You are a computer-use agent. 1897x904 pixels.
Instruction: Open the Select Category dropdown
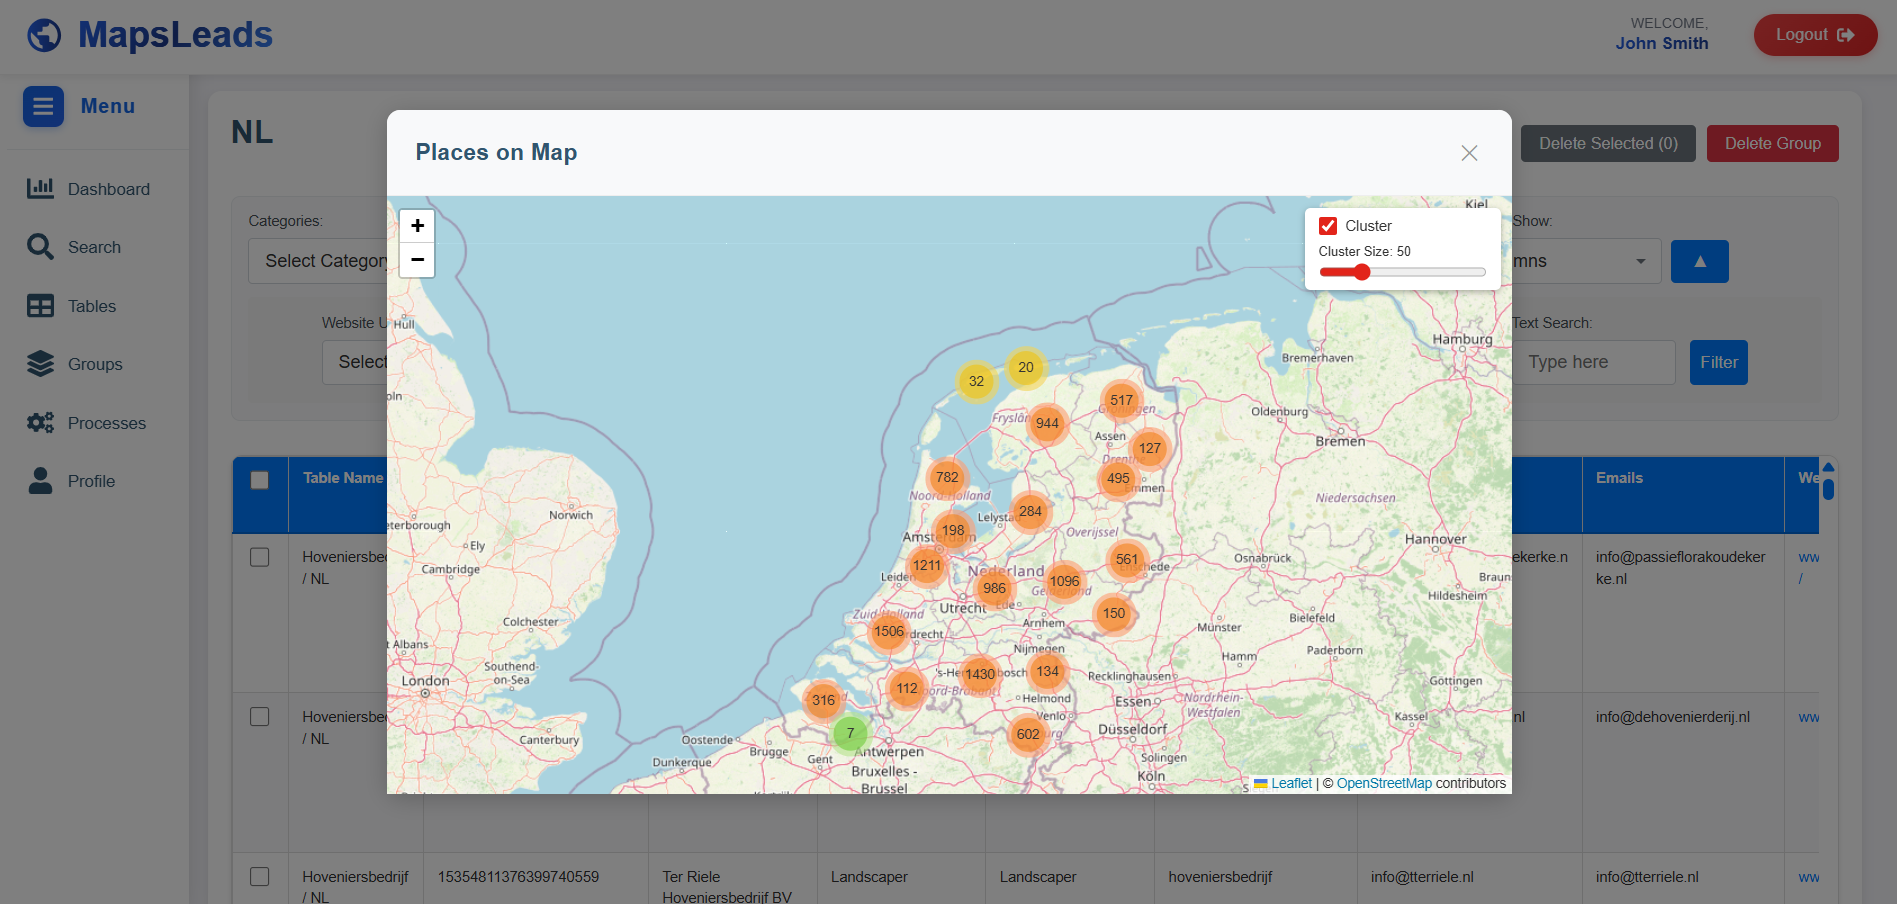[x=320, y=261]
